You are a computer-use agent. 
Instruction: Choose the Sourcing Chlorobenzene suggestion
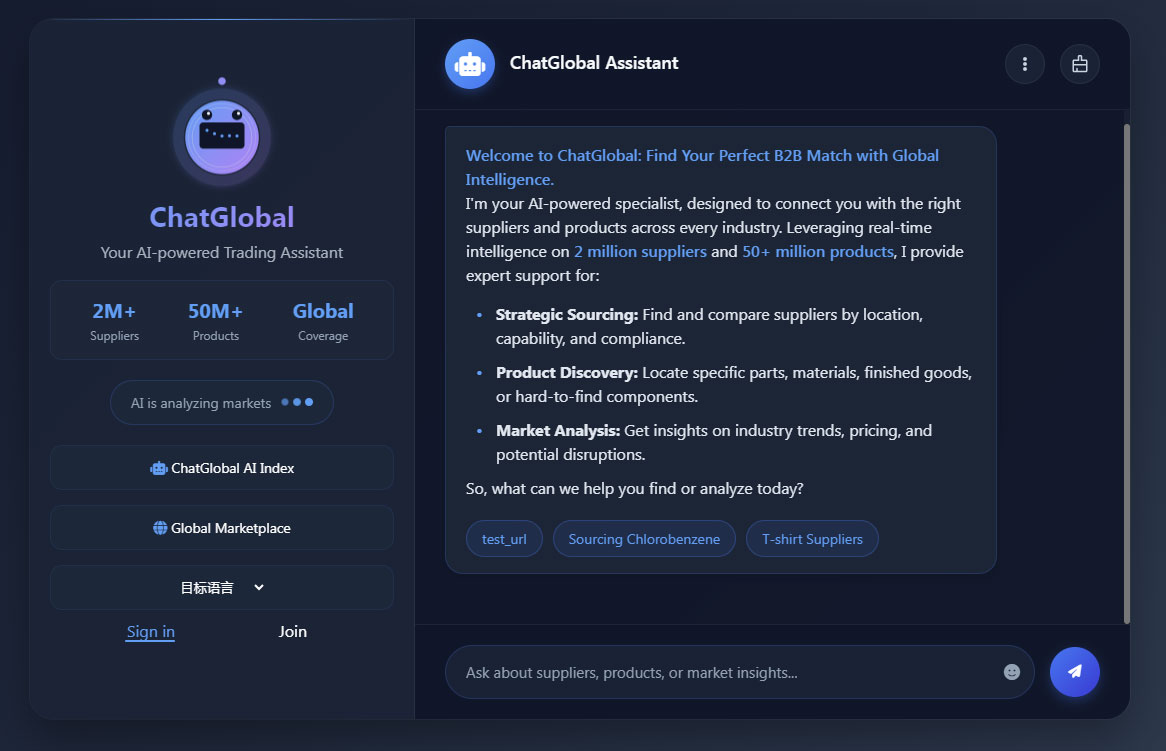(644, 539)
